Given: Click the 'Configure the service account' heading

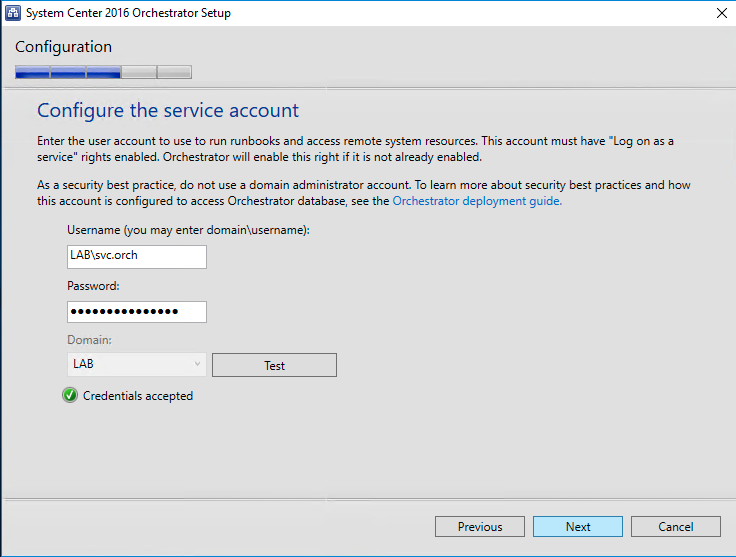Looking at the screenshot, I should point(168,110).
